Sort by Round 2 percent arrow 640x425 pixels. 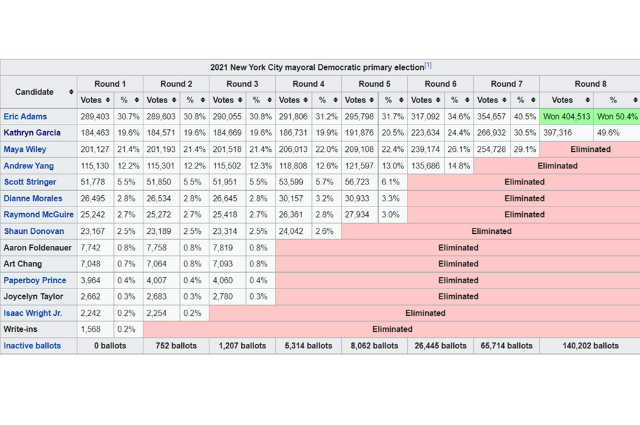pos(203,100)
